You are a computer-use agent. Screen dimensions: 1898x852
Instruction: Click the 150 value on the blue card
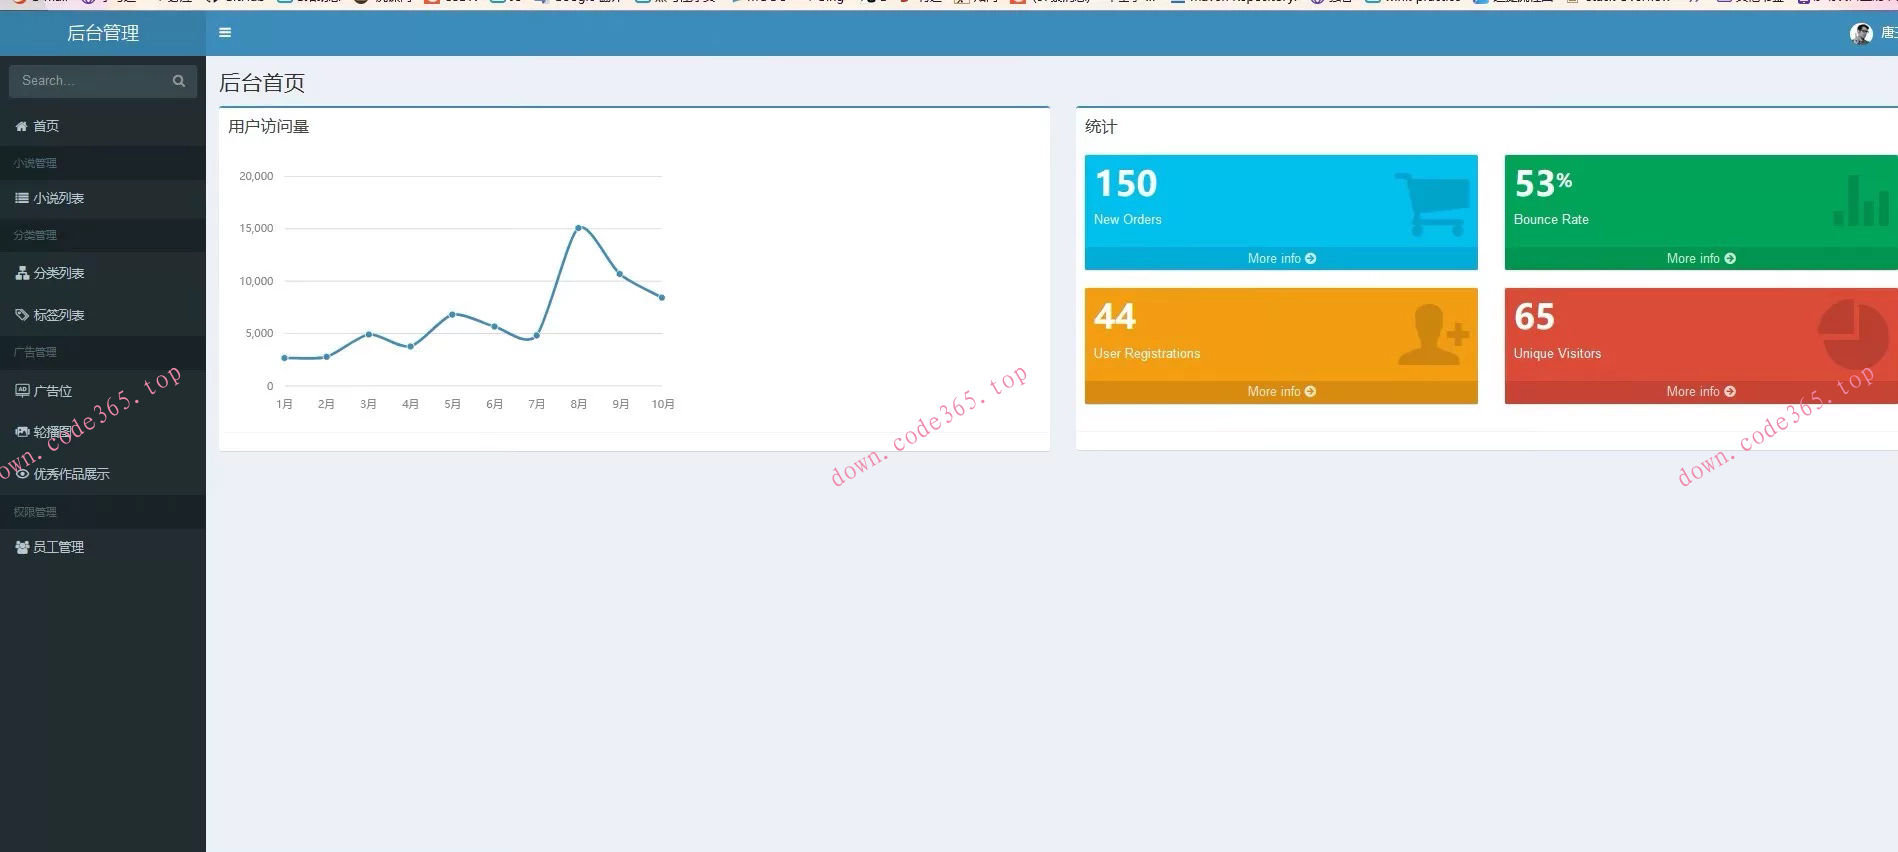click(x=1126, y=184)
